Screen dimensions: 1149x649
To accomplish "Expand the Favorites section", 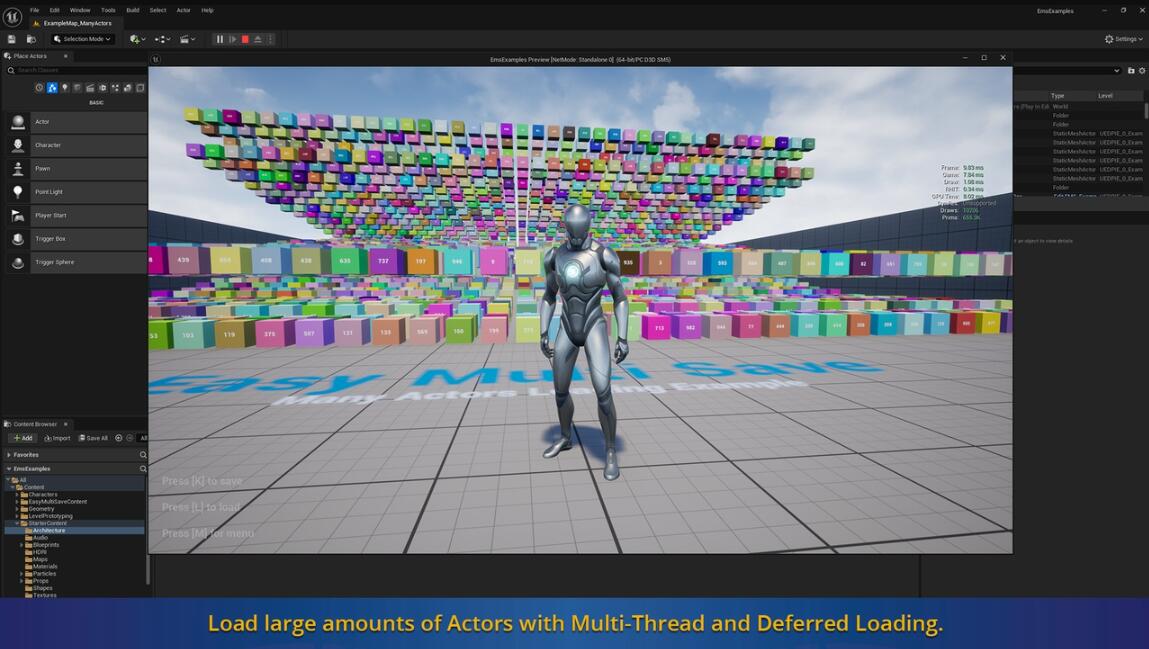I will pyautogui.click(x=9, y=455).
